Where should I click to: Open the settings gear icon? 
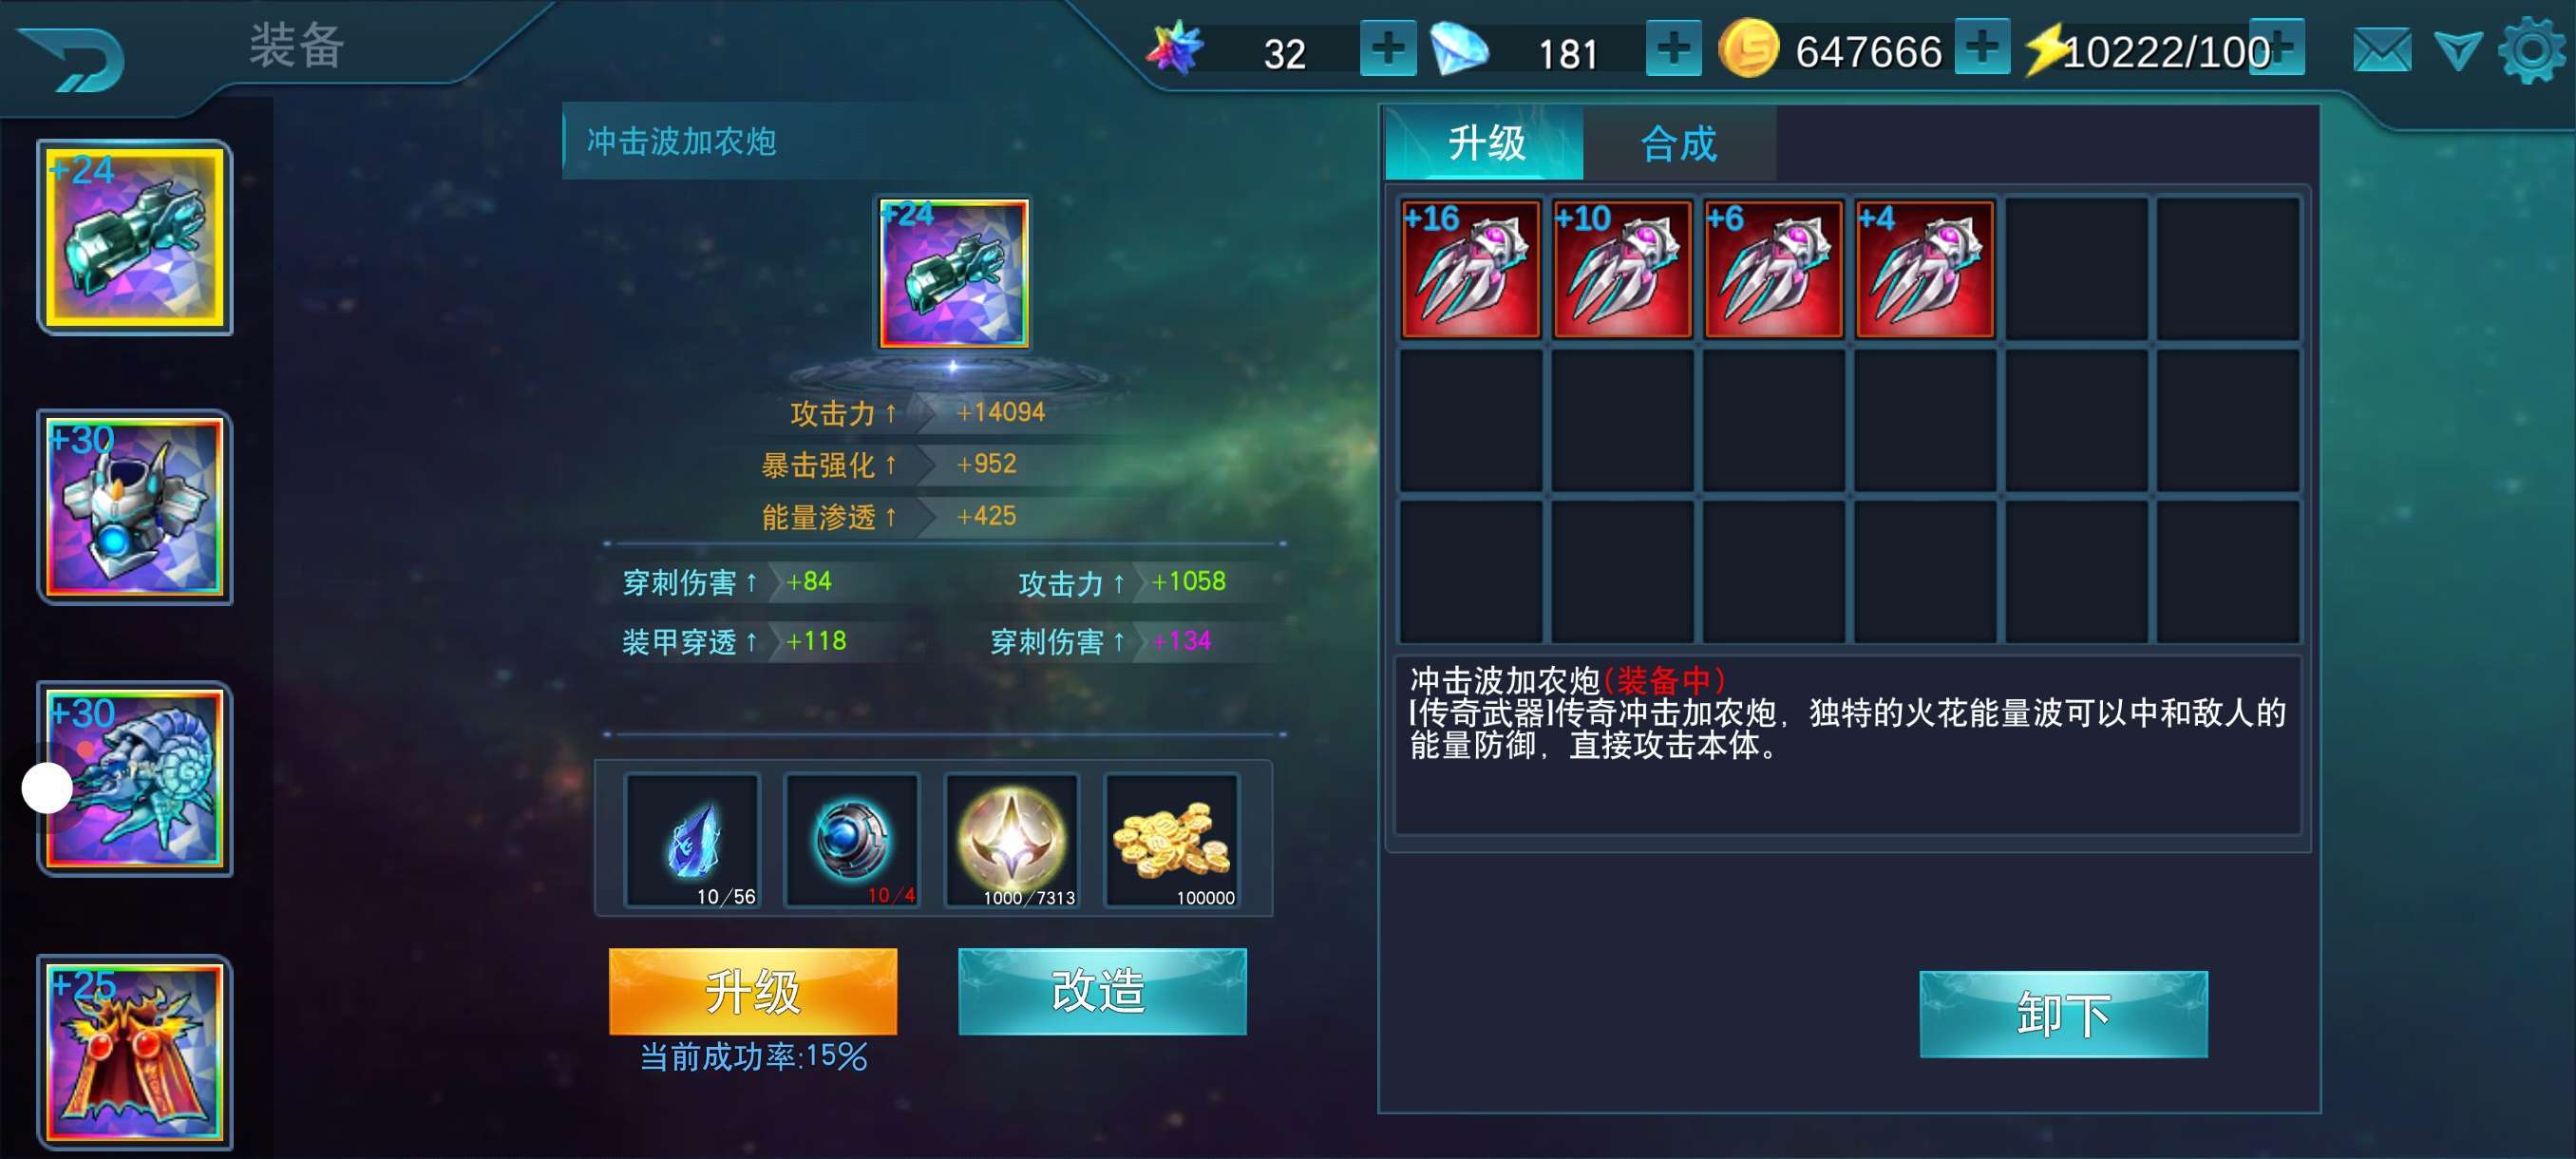click(2531, 50)
